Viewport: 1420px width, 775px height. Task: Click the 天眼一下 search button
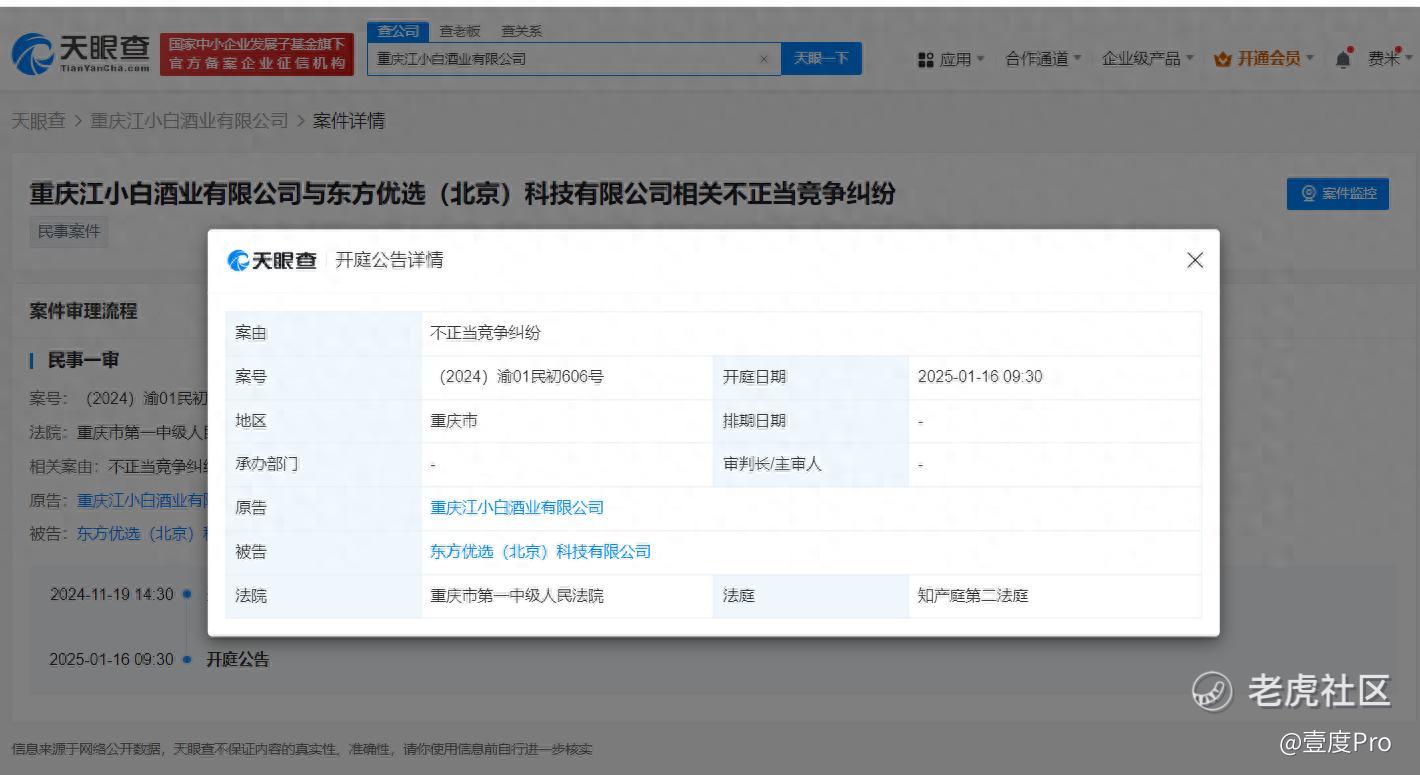(x=820, y=59)
